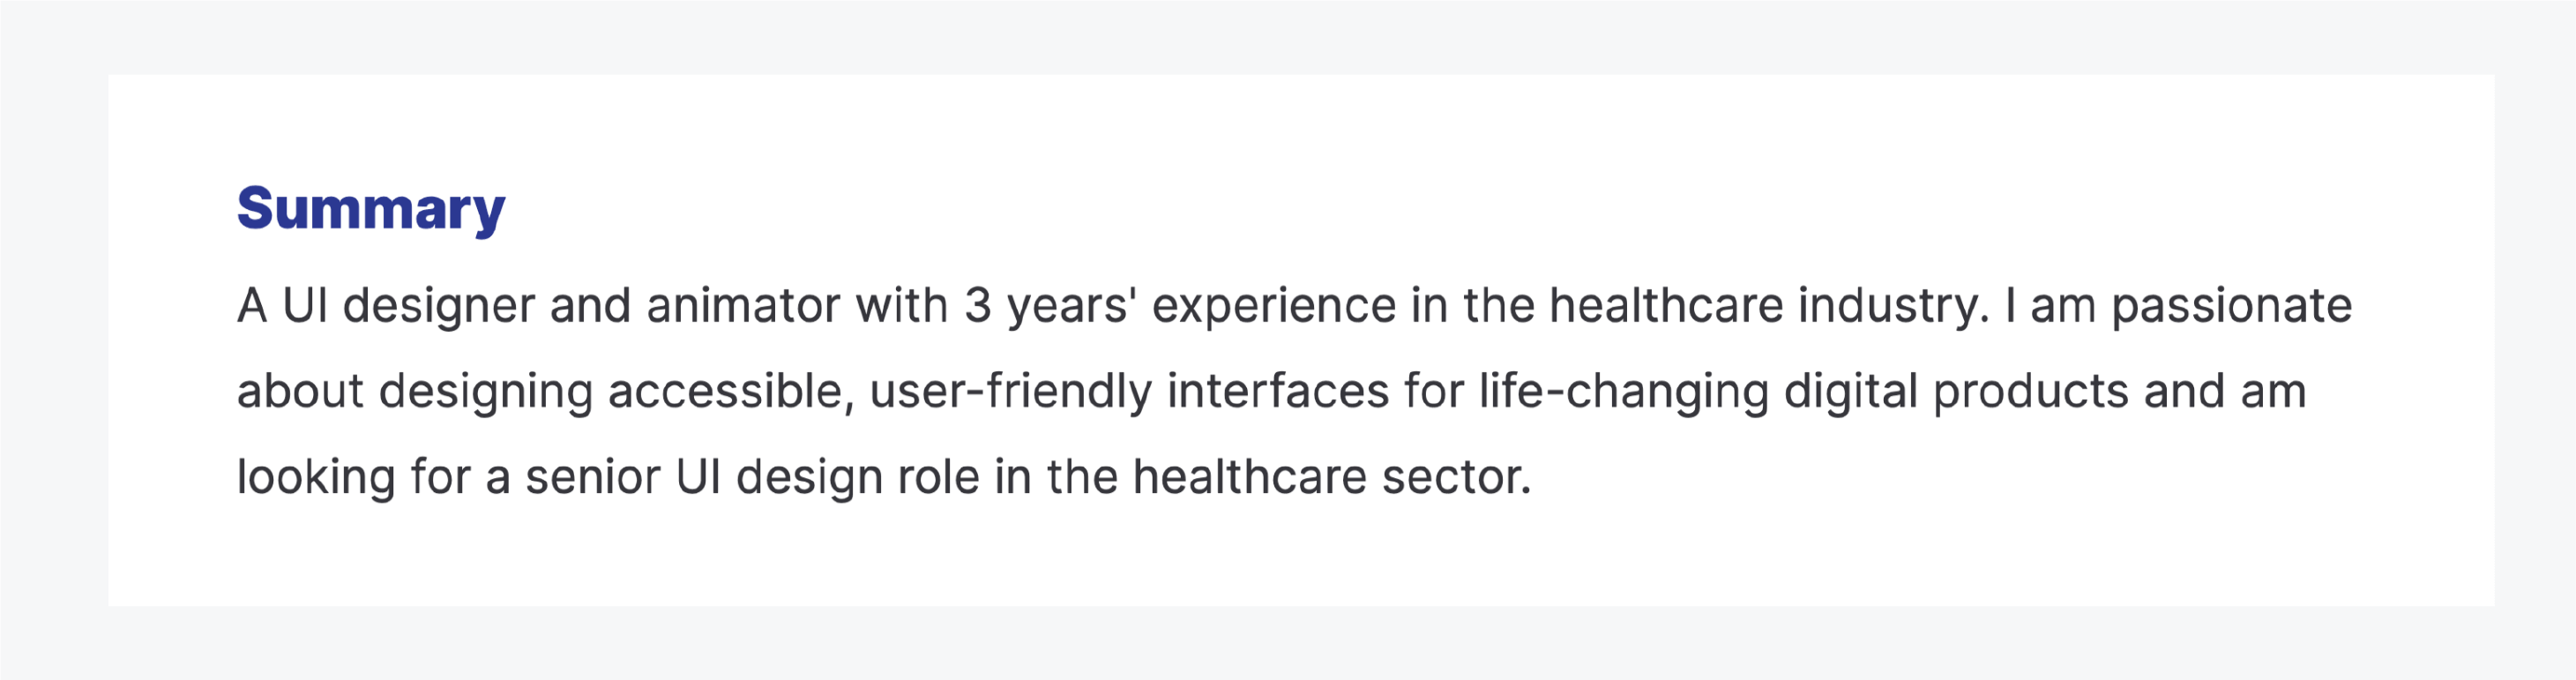The height and width of the screenshot is (680, 2576).
Task: Click the word "user-friendly" in the text
Action: pyautogui.click(x=1010, y=391)
